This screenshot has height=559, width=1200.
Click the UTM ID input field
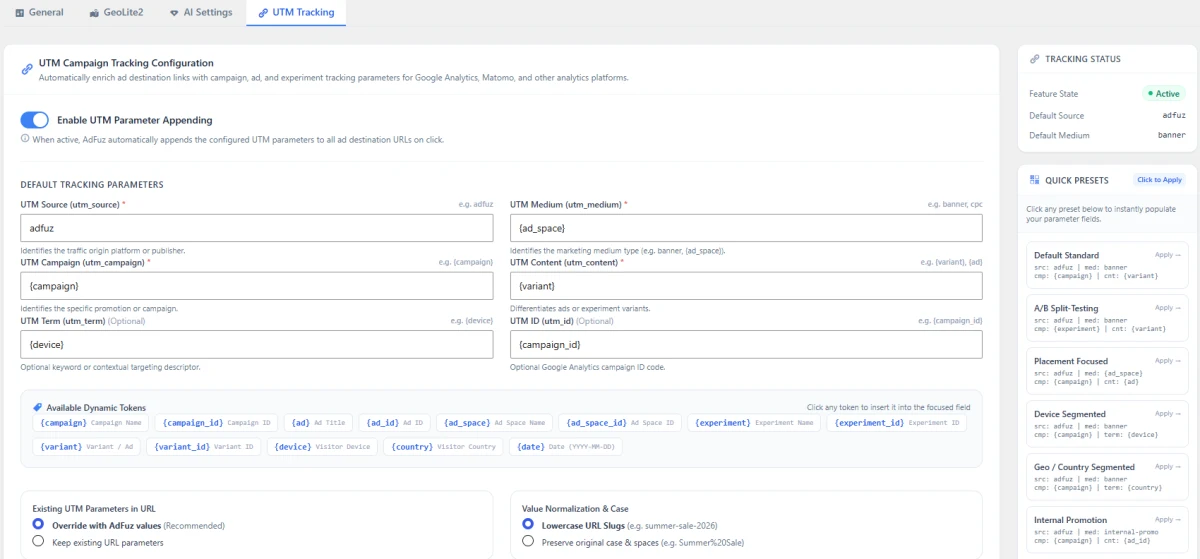tap(746, 344)
